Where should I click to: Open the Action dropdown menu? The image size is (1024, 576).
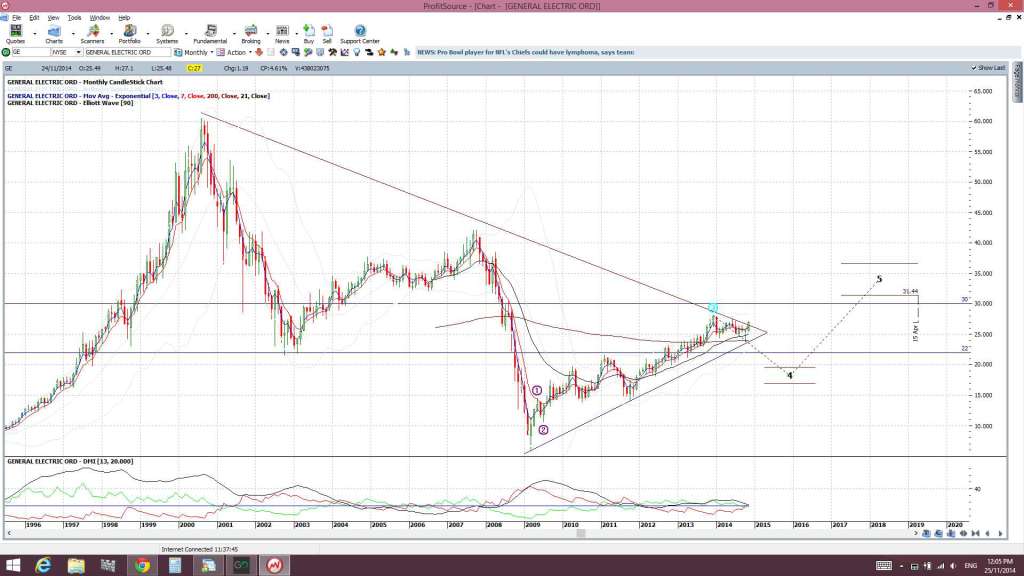point(250,52)
